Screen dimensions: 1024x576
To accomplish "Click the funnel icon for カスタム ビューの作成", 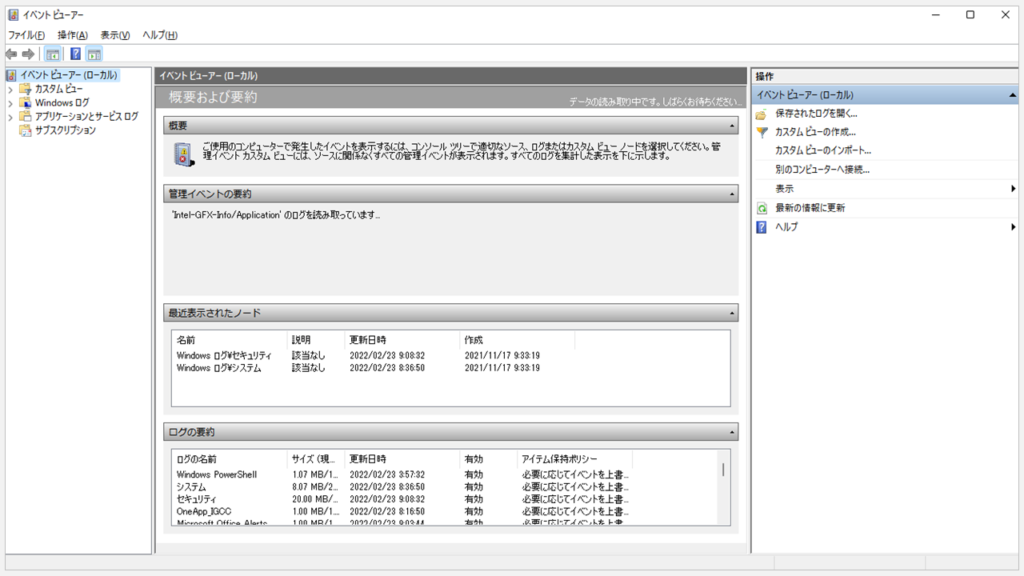I will [762, 132].
